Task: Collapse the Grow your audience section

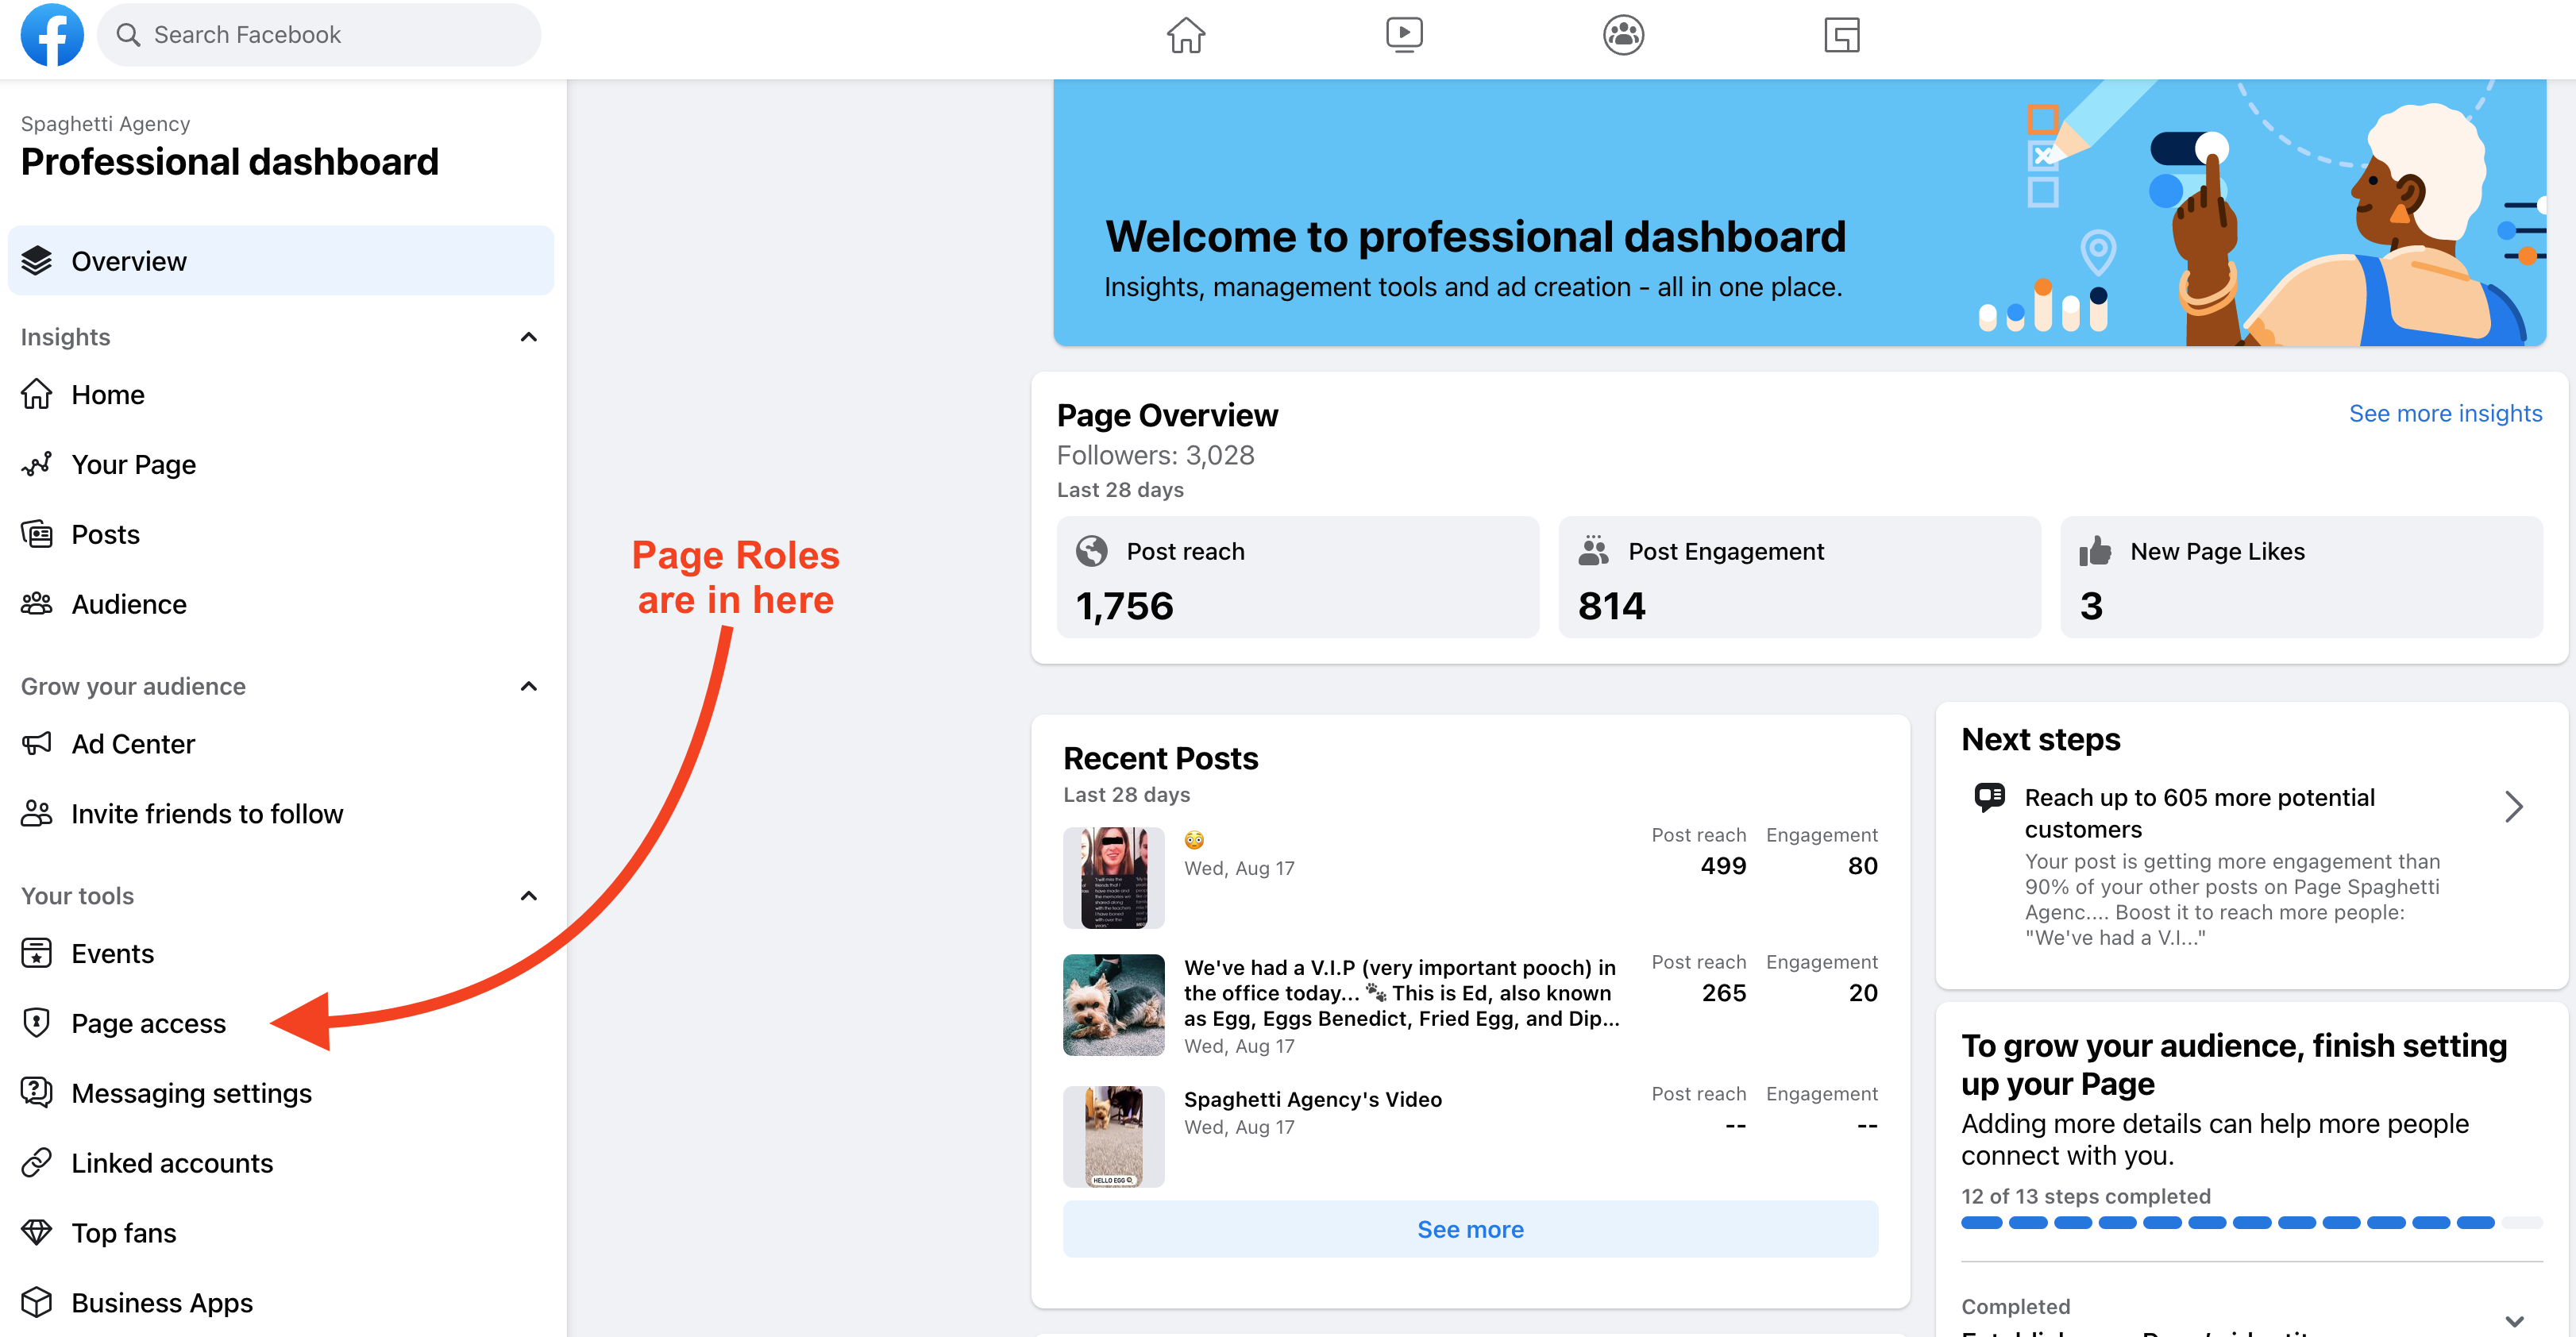Action: [x=530, y=687]
